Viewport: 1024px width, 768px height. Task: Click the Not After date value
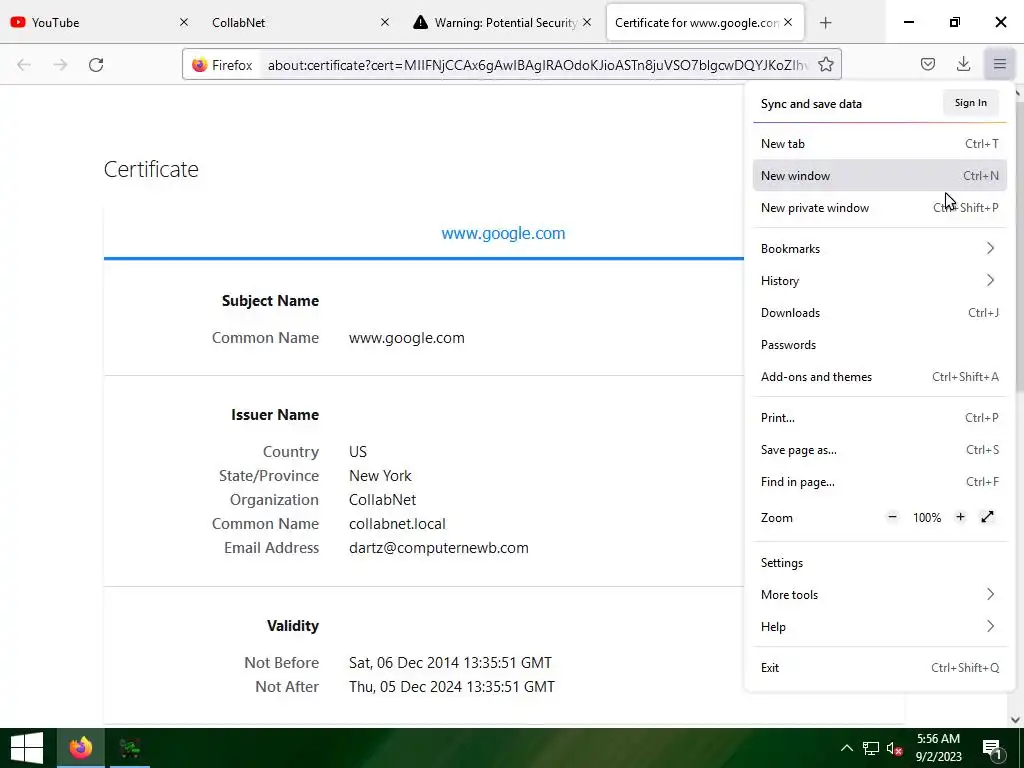coord(452,687)
